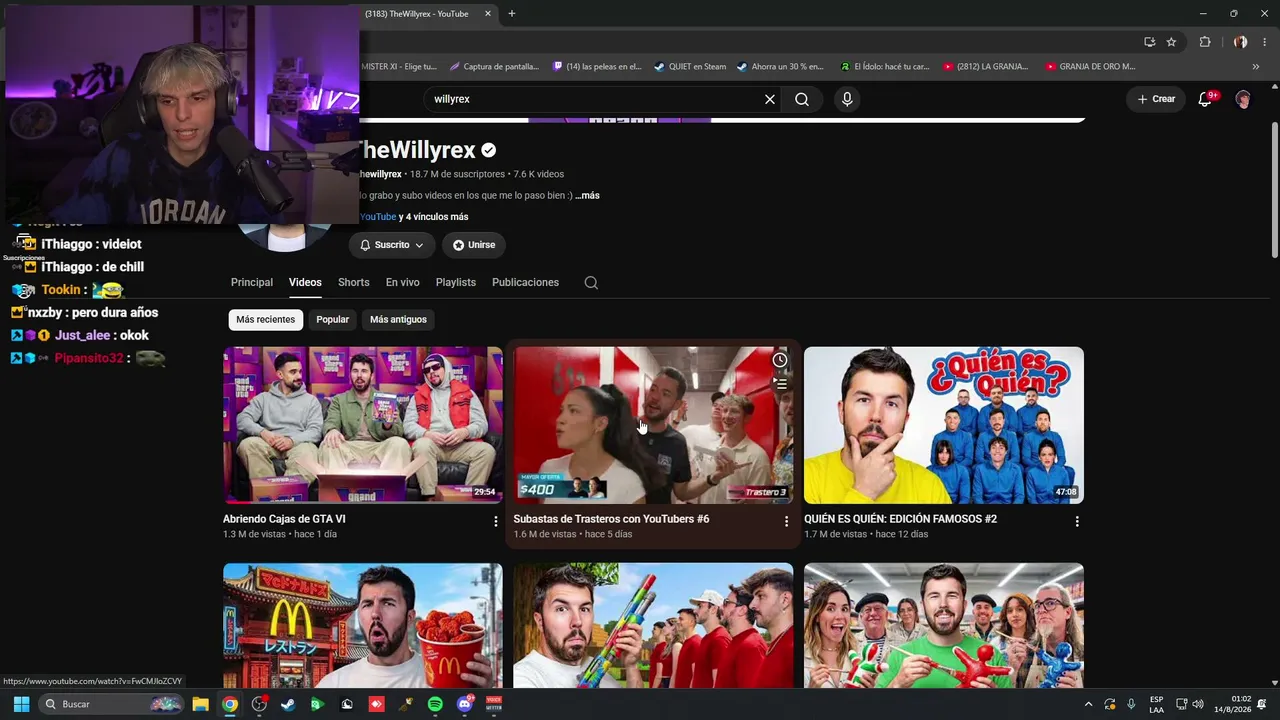This screenshot has height=720, width=1280.
Task: Open bookmark Captura de pantalla
Action: point(494,67)
